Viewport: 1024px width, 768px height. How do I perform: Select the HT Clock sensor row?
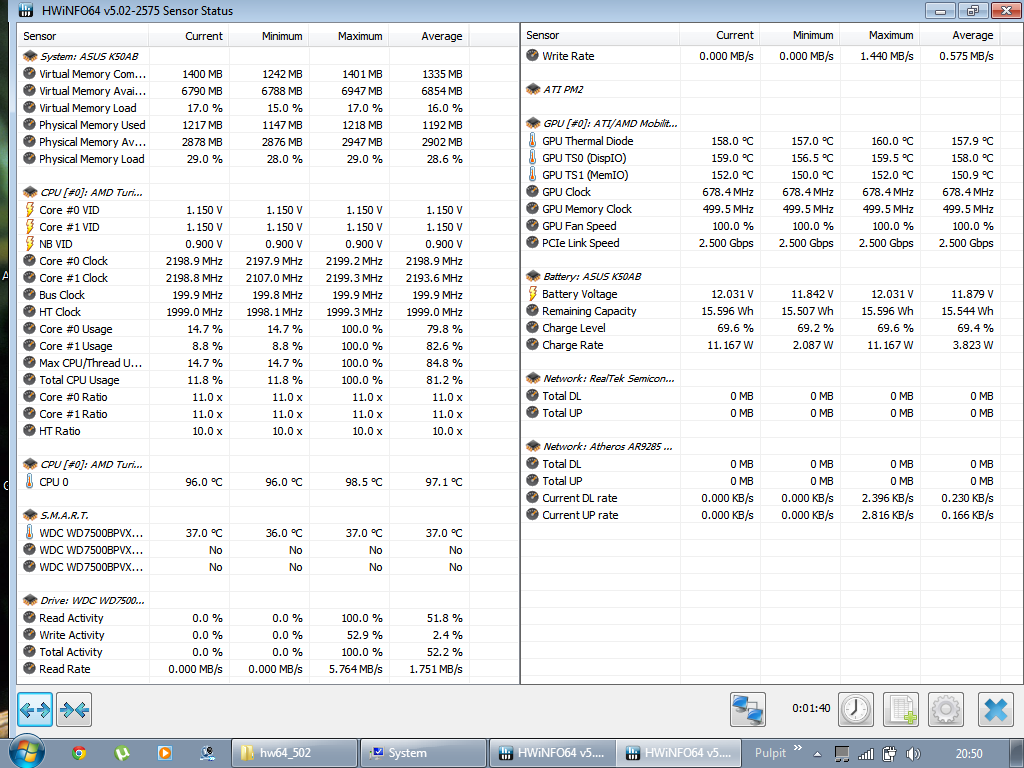pos(243,312)
